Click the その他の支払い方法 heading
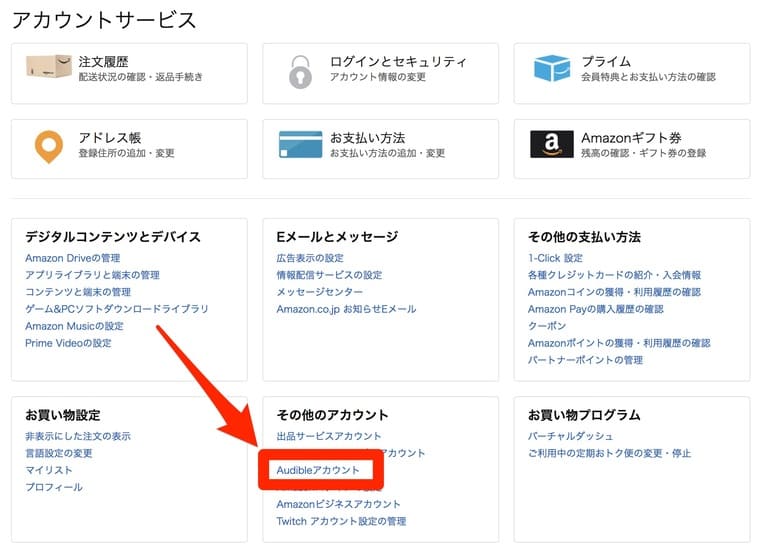760x553 pixels. 584,237
